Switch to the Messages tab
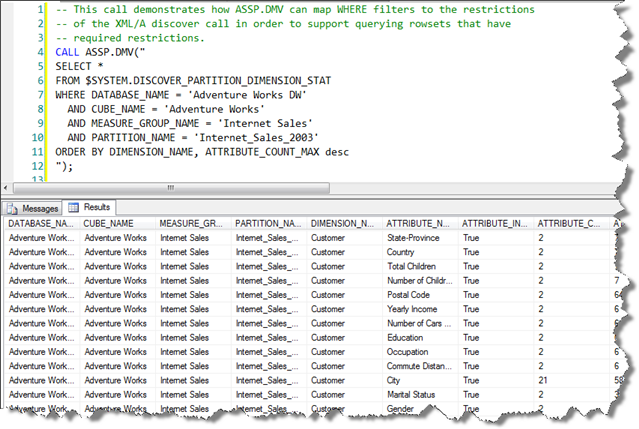639x429 pixels. click(x=33, y=208)
